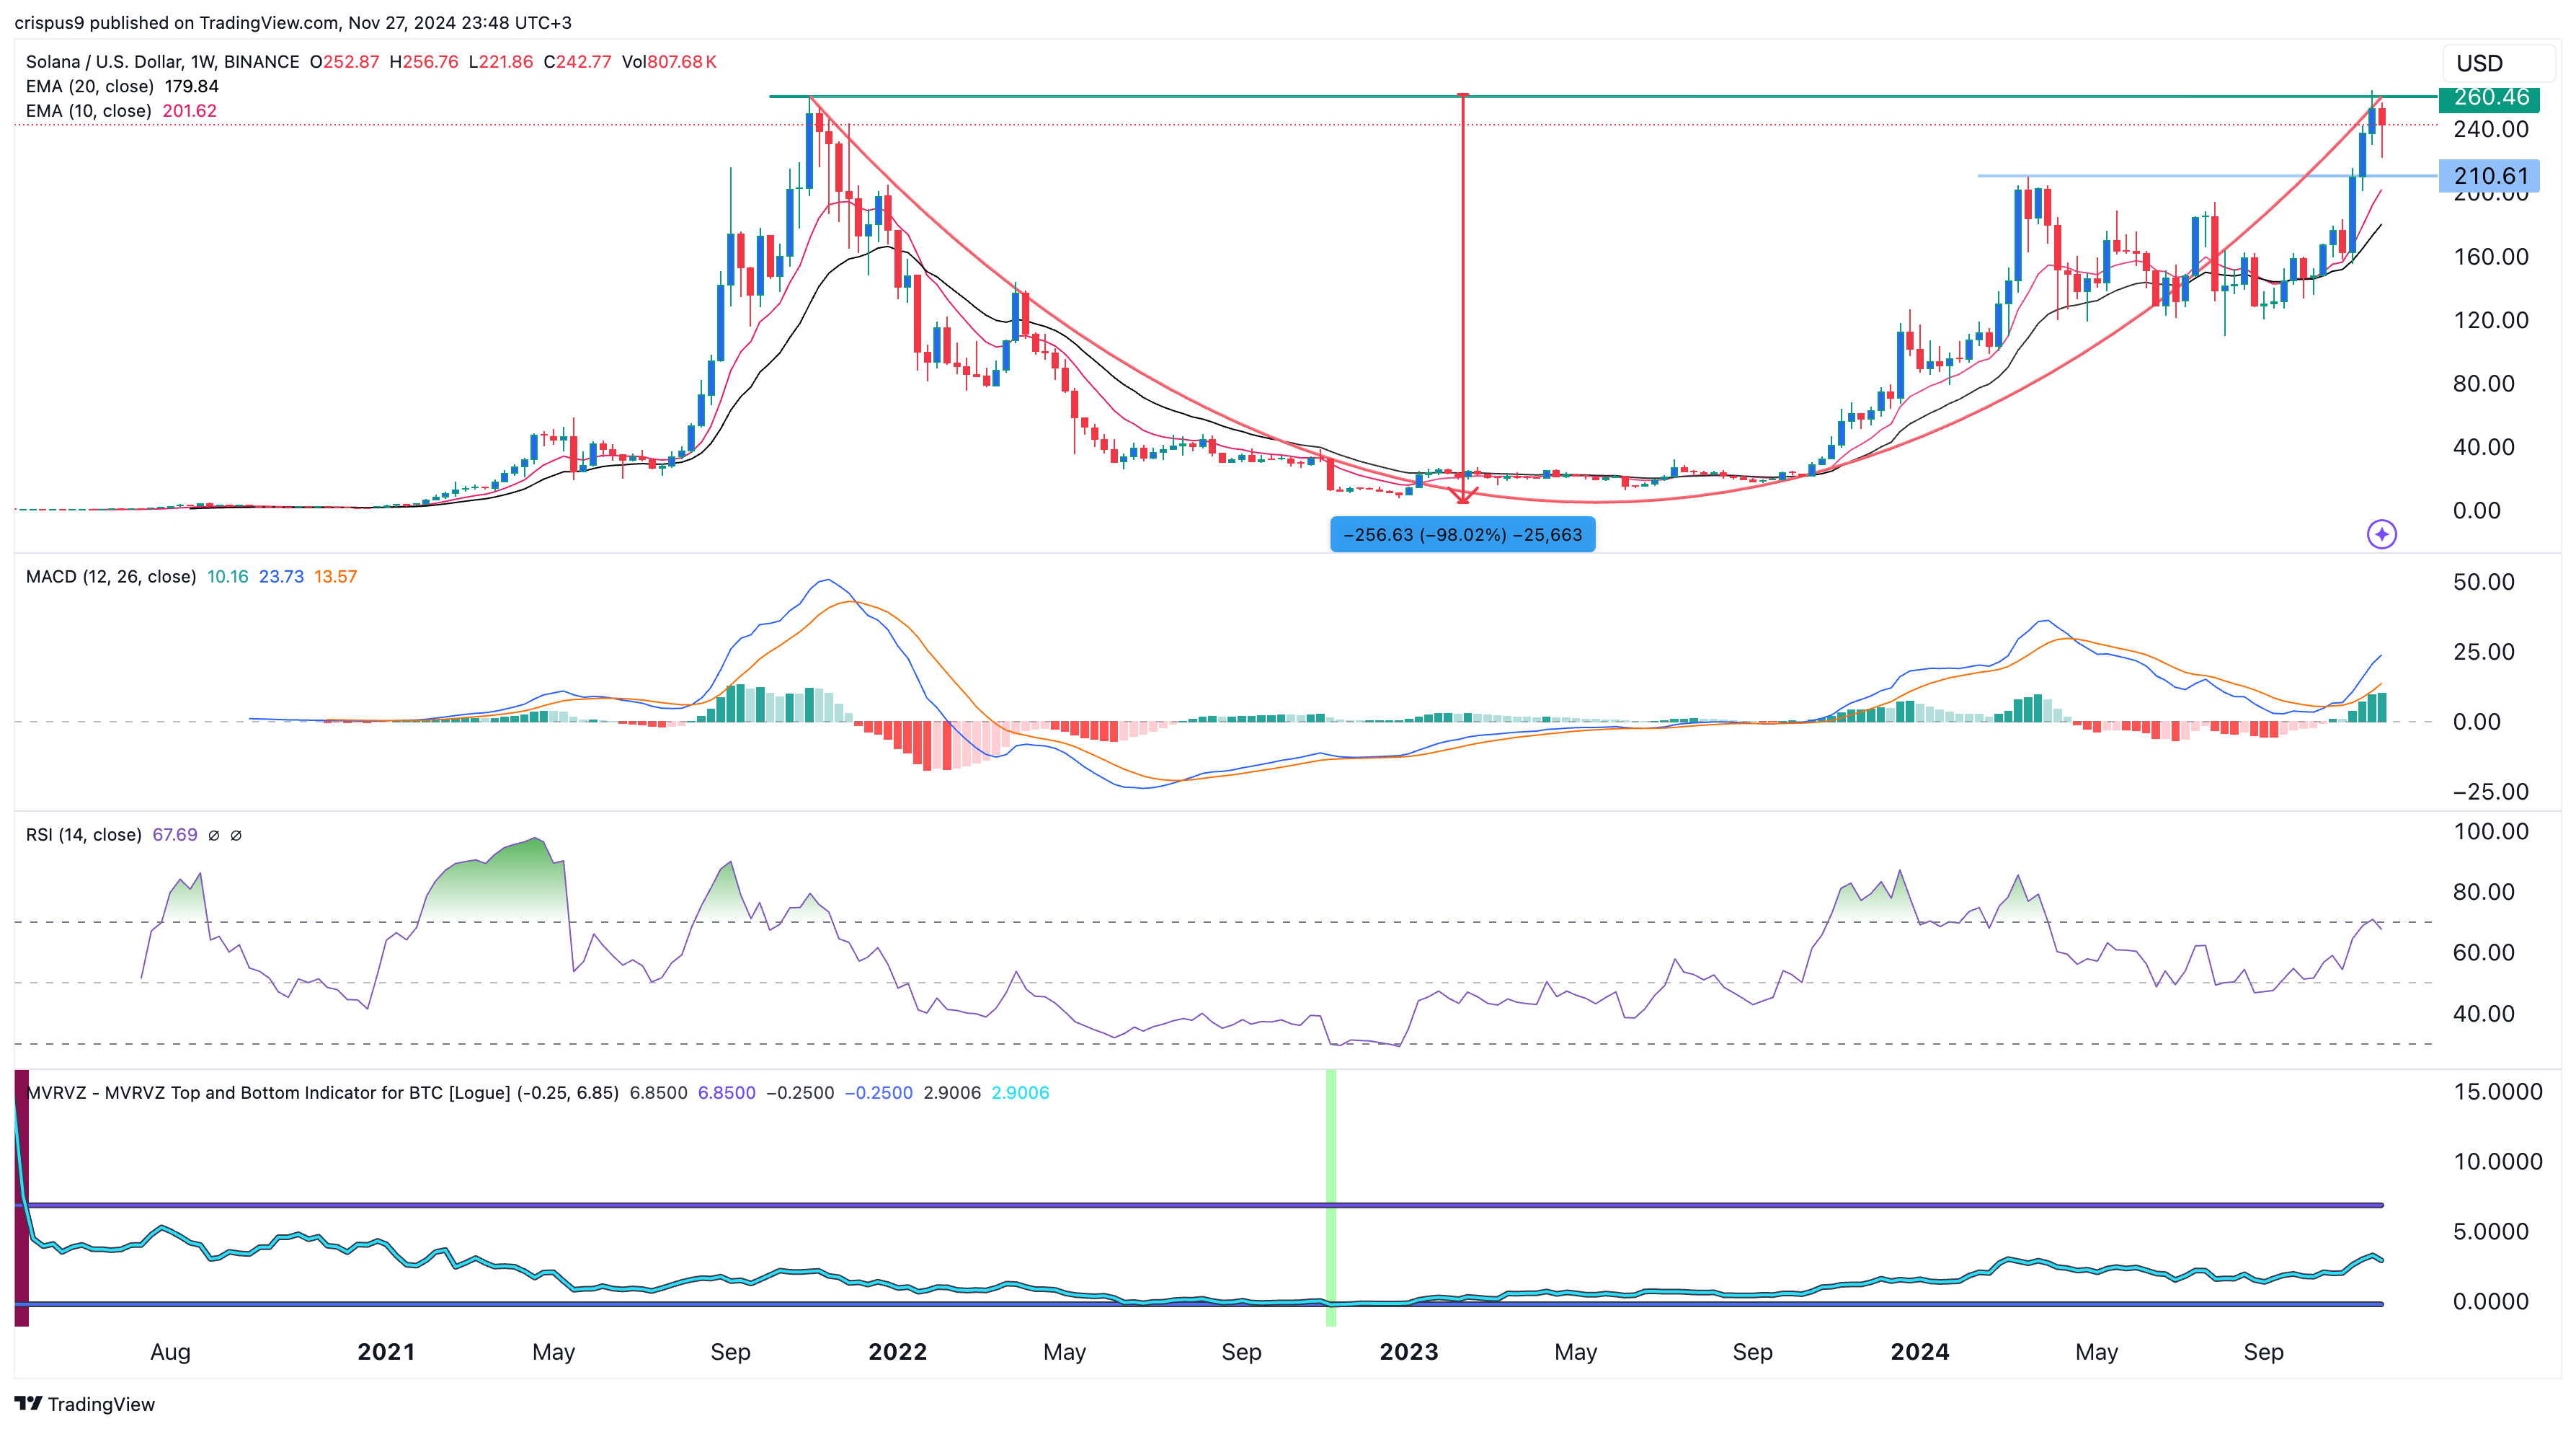The height and width of the screenshot is (1429, 2576).
Task: Click the green vertical marker in MVRVZ pane
Action: coord(1331,1198)
